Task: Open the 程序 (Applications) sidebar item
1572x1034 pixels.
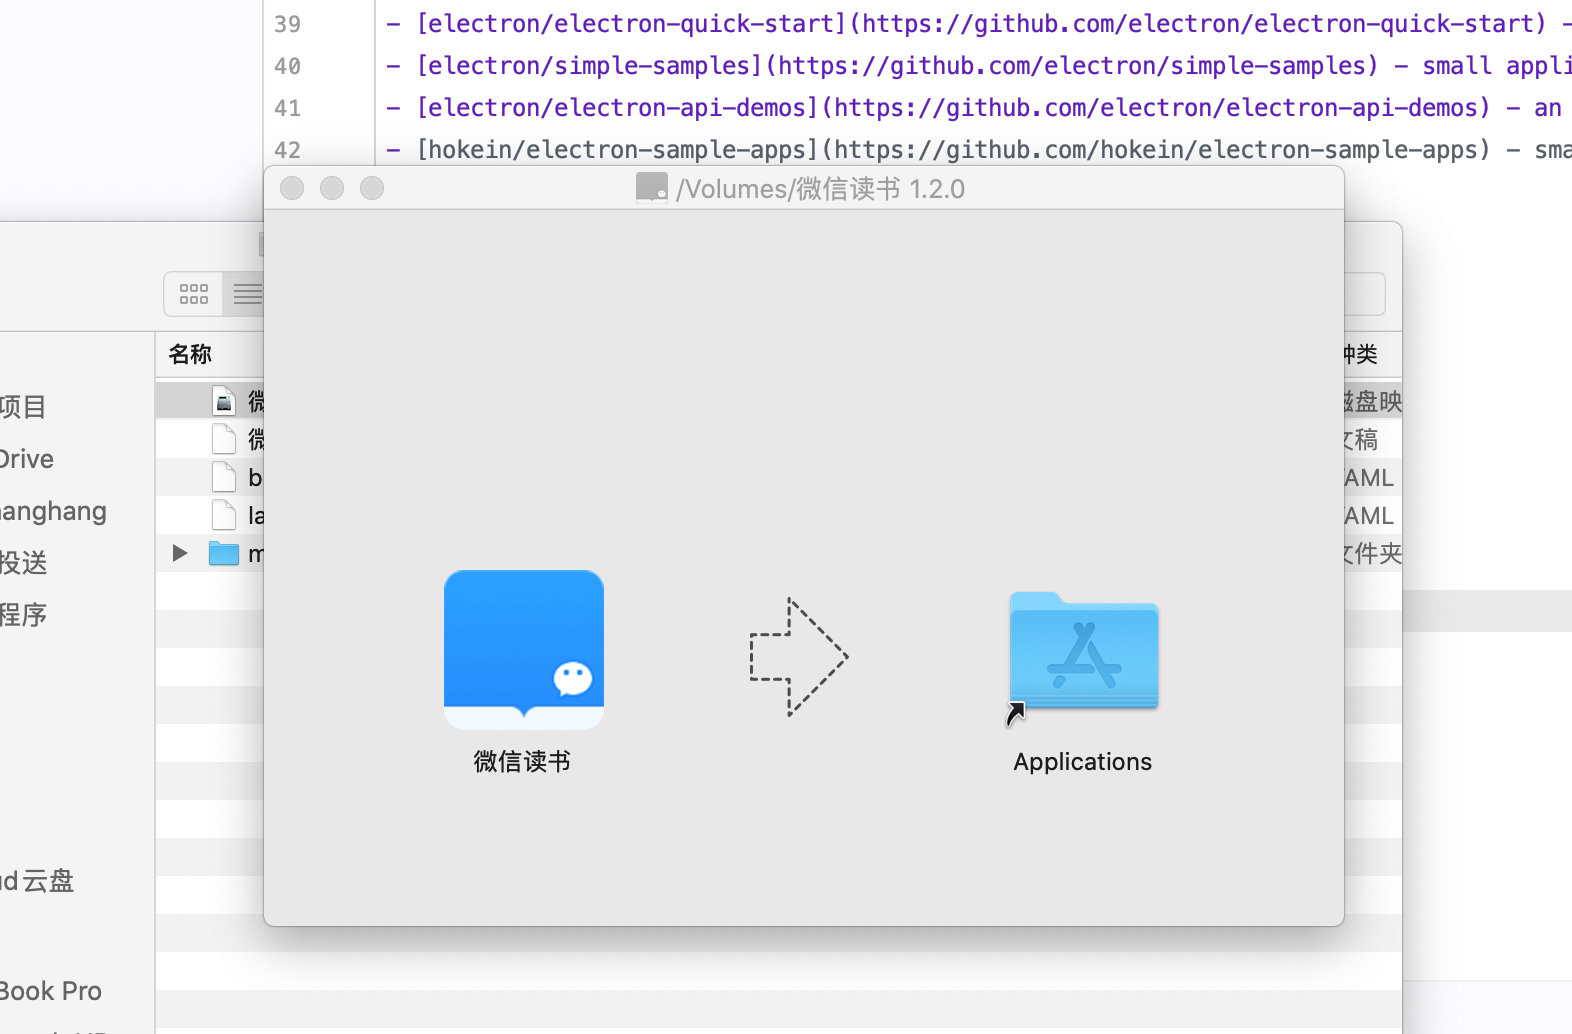Action: 24,615
